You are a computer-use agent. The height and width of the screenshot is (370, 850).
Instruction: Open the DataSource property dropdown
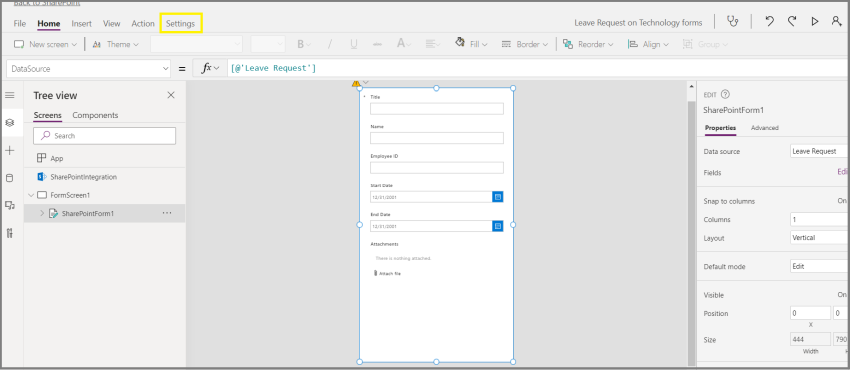tap(89, 69)
